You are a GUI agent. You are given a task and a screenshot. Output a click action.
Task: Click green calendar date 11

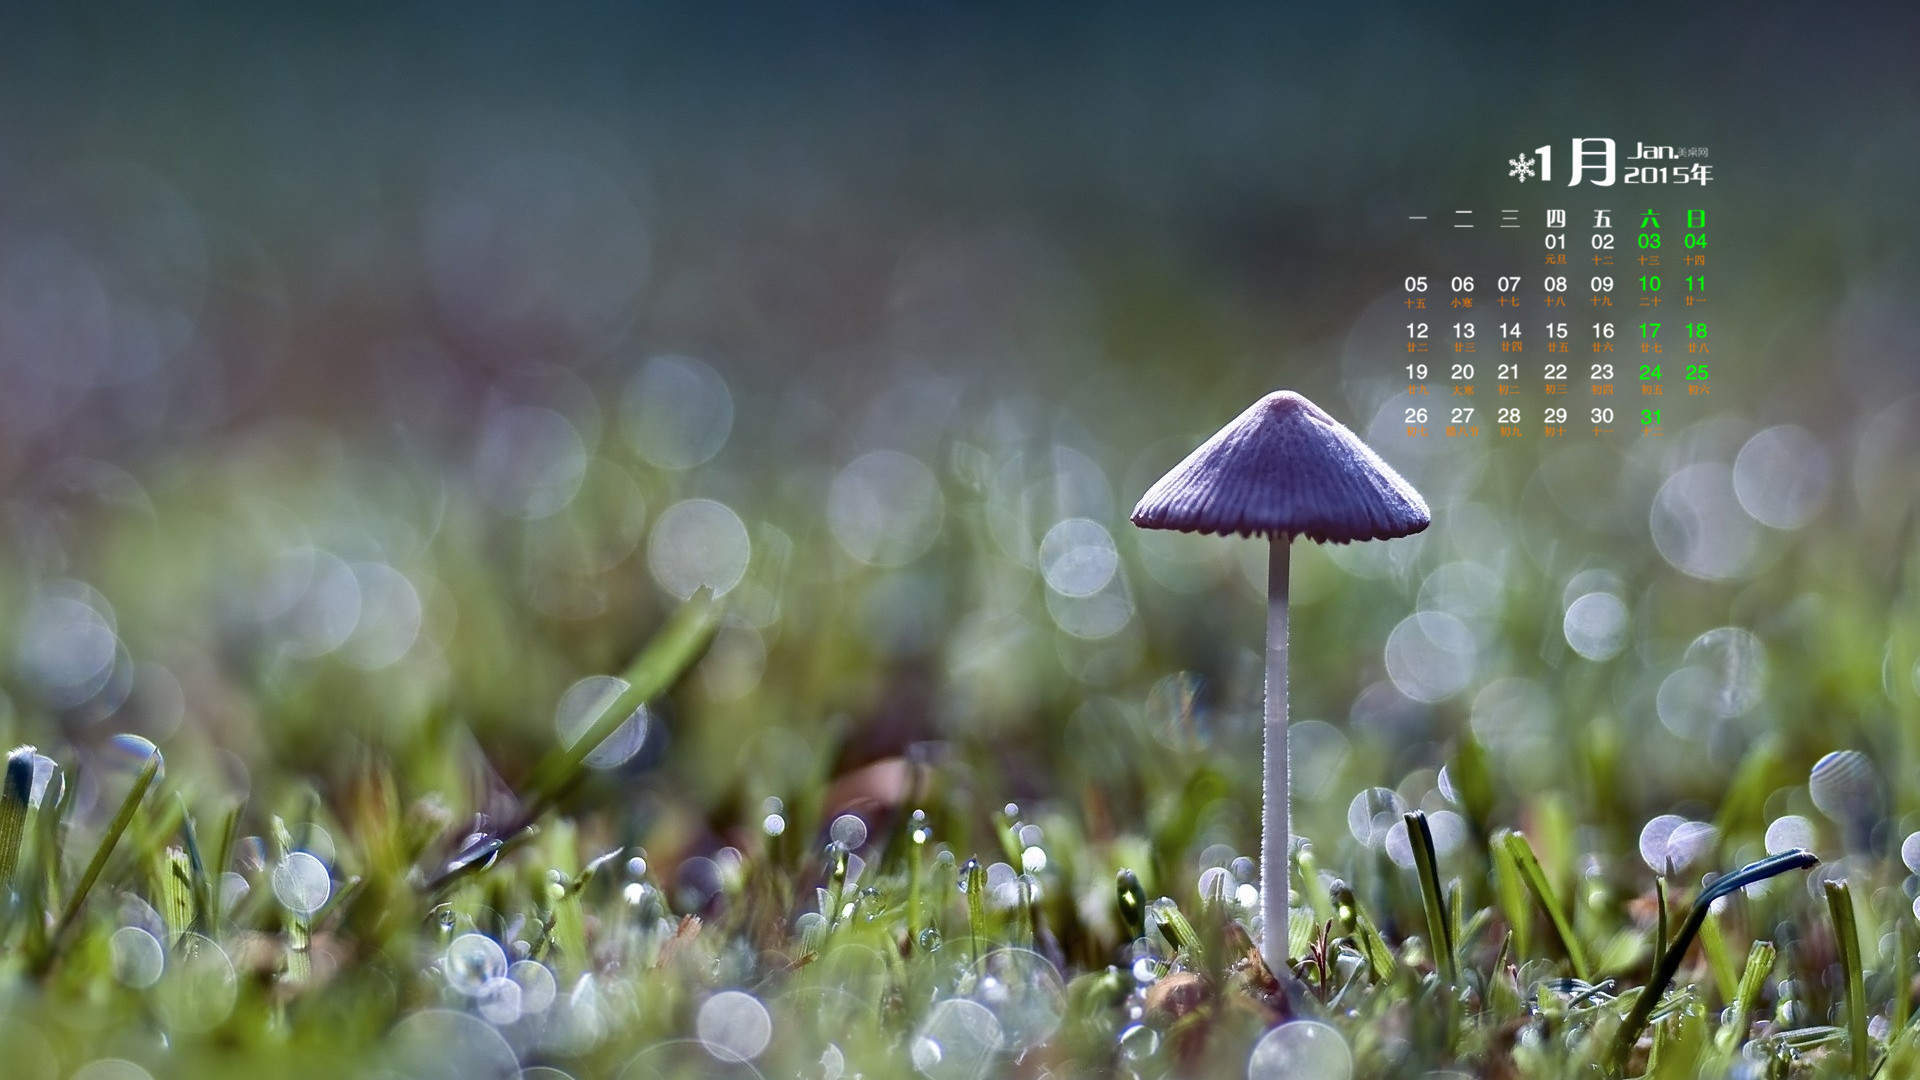tap(1695, 284)
